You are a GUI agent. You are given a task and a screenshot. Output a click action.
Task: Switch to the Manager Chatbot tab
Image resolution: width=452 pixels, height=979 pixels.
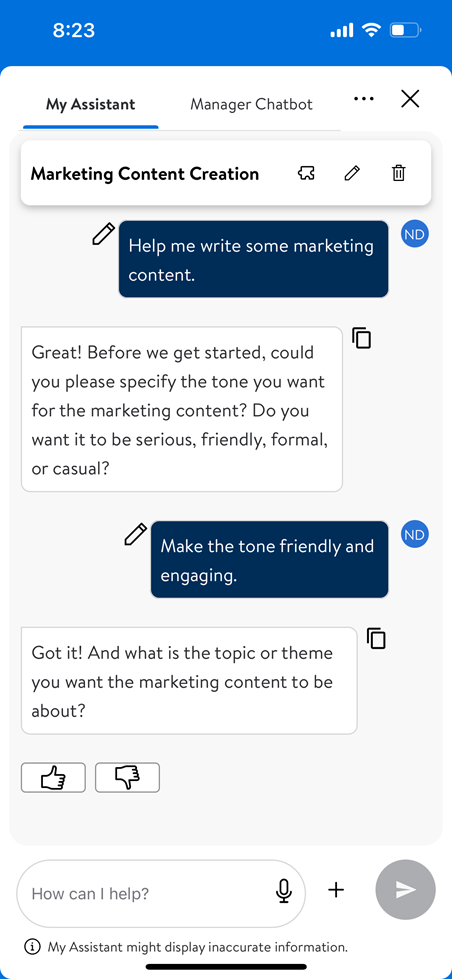click(252, 104)
